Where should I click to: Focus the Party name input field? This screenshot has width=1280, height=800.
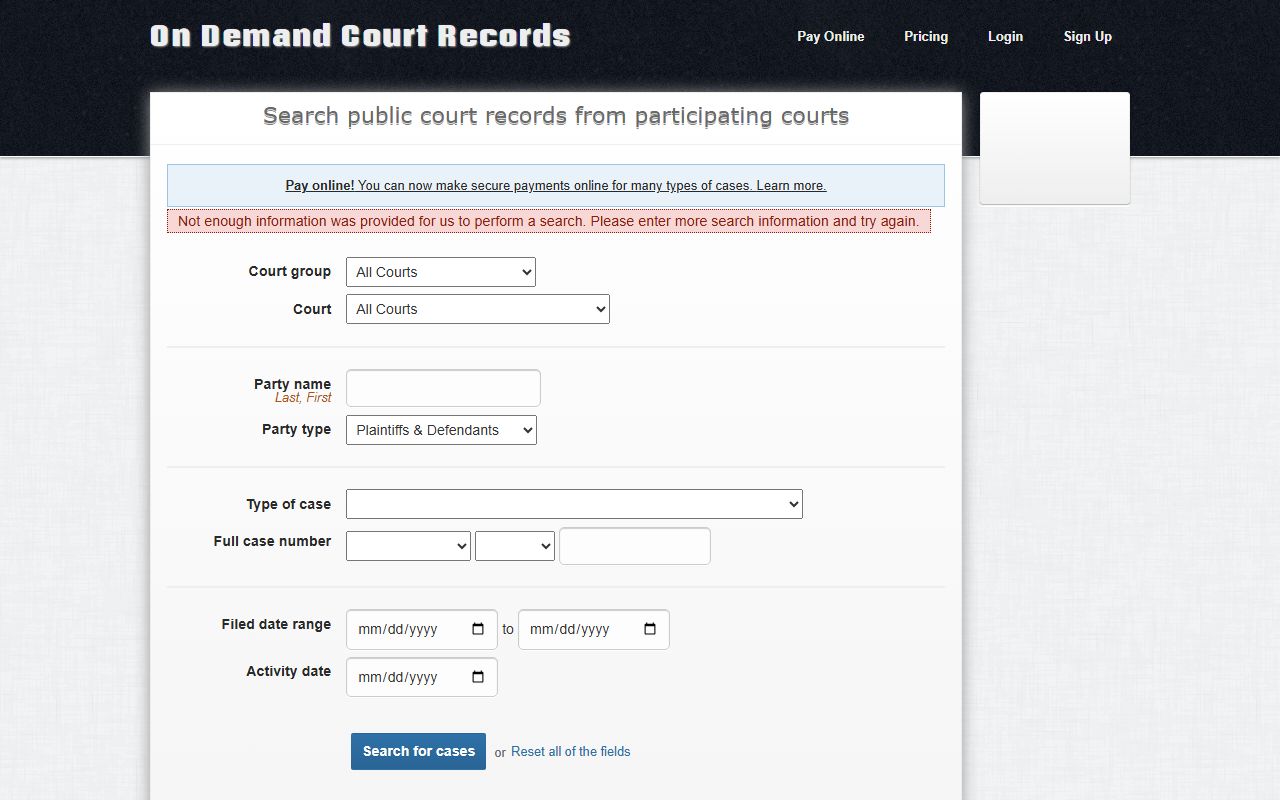pos(443,388)
